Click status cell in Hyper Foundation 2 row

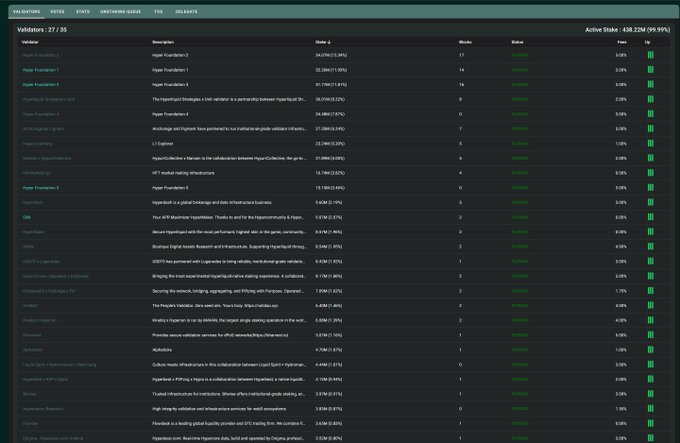pyautogui.click(x=520, y=55)
